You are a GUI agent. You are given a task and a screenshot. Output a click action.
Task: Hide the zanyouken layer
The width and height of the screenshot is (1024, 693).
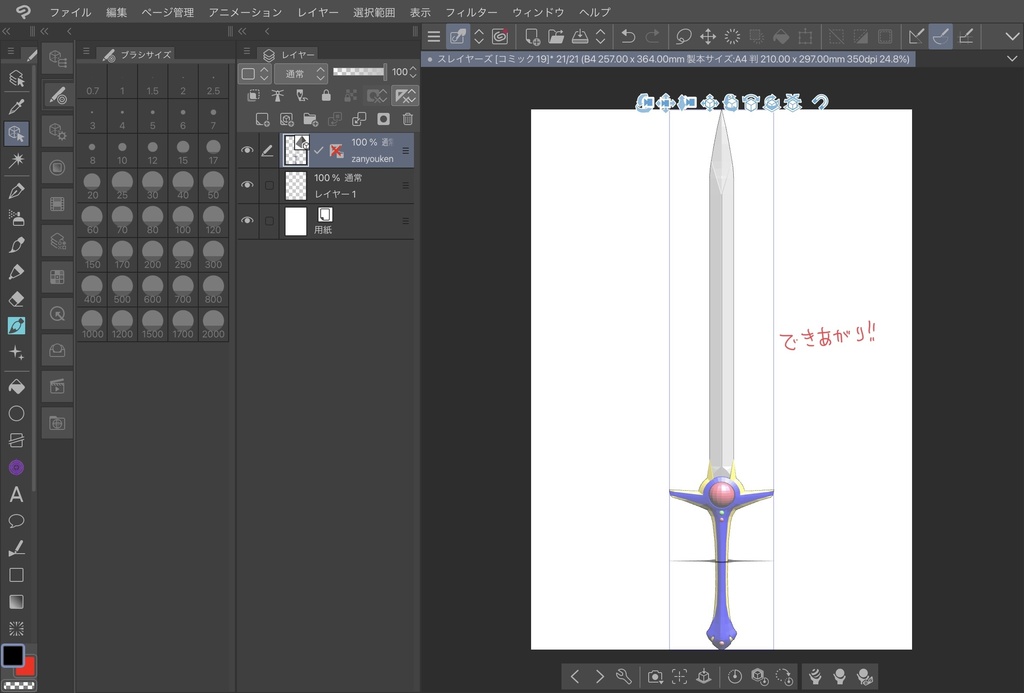(247, 151)
